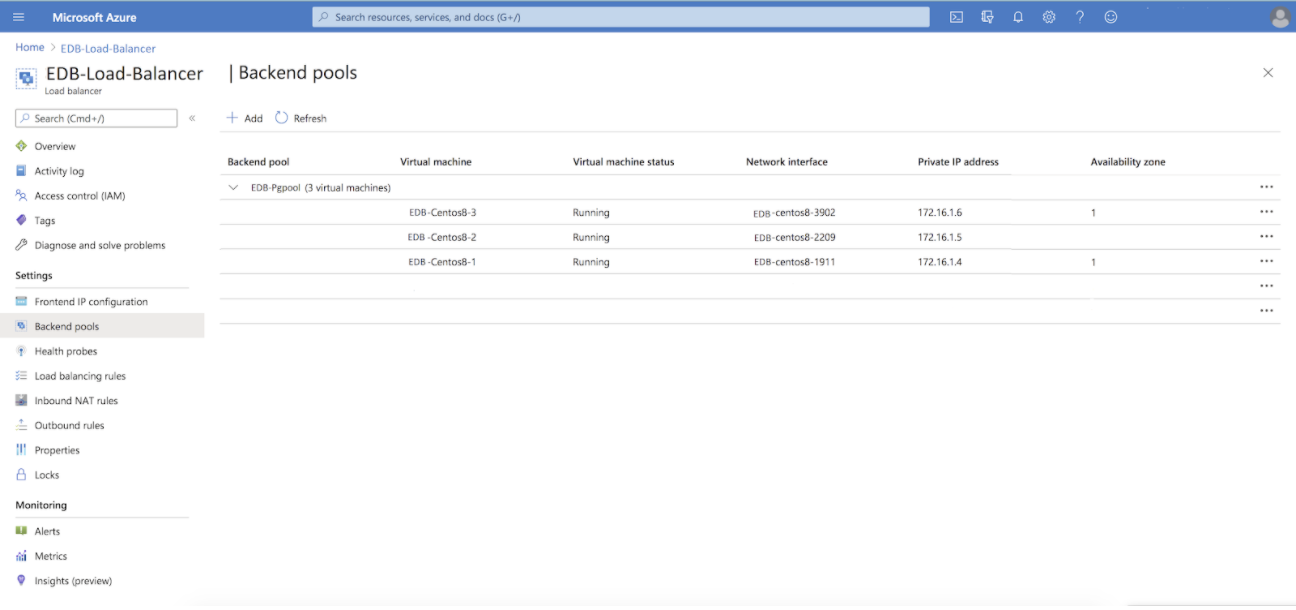Open network interface EDB-centos8-2209

(x=794, y=238)
